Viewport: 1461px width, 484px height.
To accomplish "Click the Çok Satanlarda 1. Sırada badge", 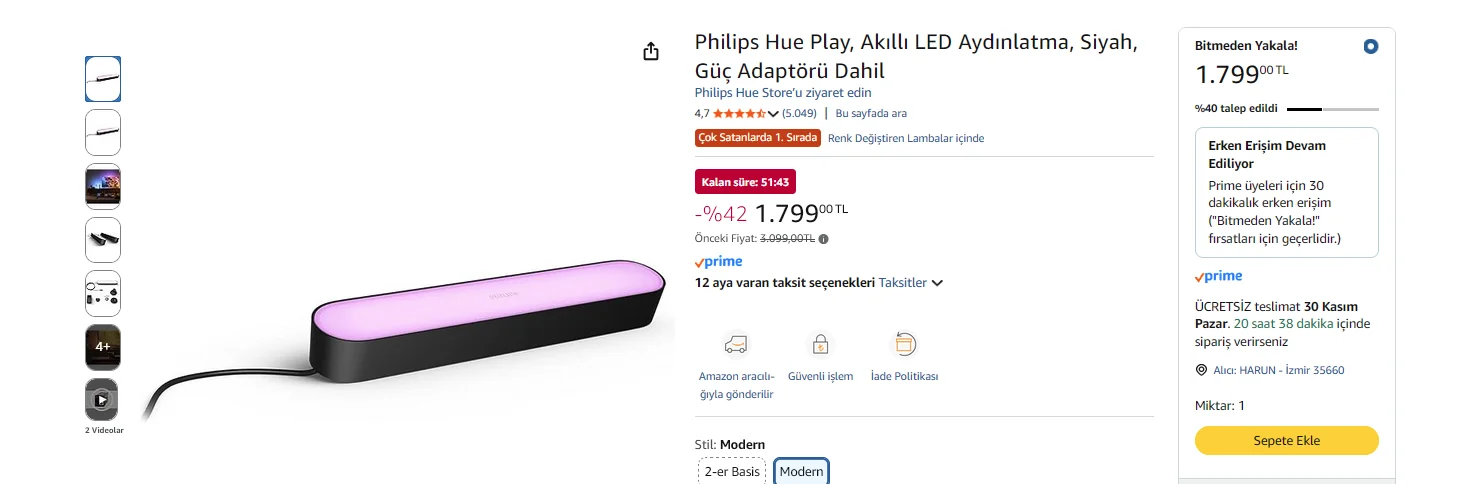I will (758, 138).
